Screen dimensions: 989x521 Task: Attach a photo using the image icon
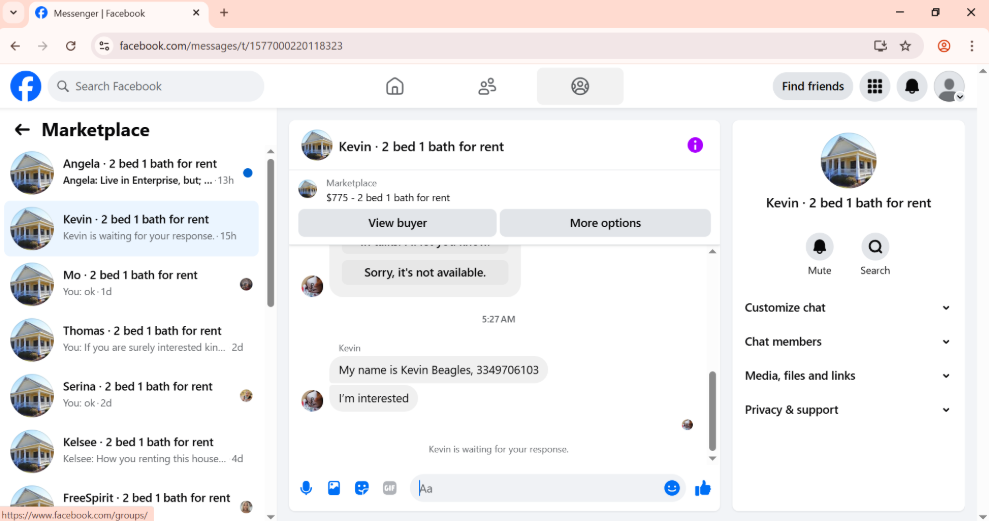click(x=334, y=488)
